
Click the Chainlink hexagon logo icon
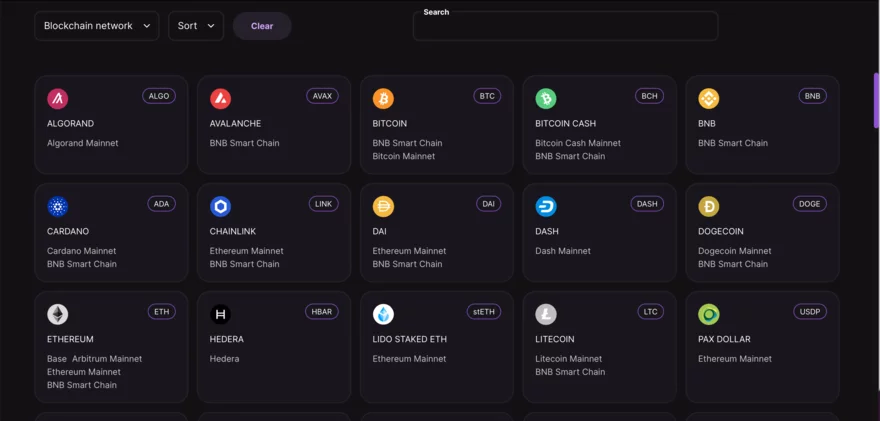pos(221,207)
